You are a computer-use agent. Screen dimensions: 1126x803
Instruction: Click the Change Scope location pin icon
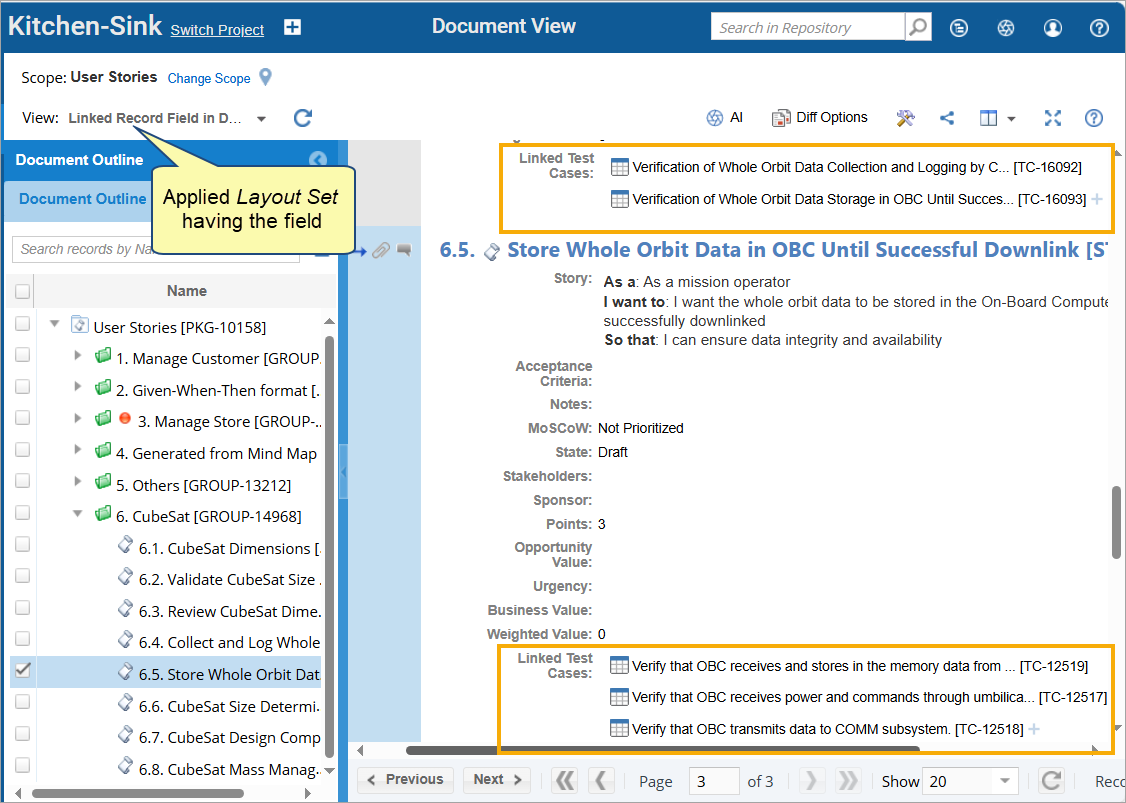[266, 77]
